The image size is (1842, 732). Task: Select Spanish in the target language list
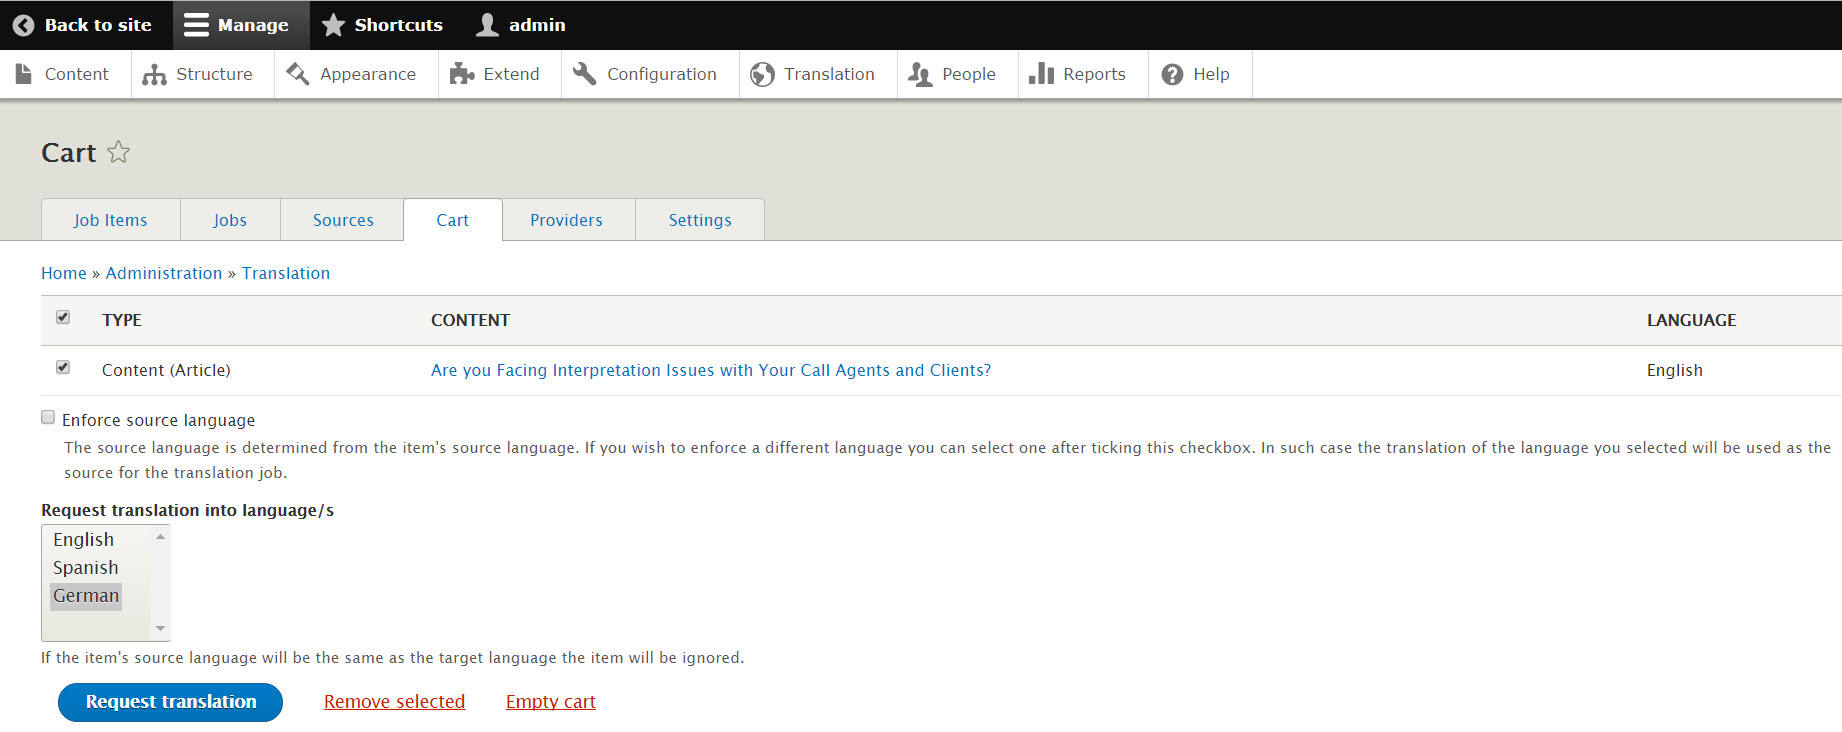tap(86, 567)
